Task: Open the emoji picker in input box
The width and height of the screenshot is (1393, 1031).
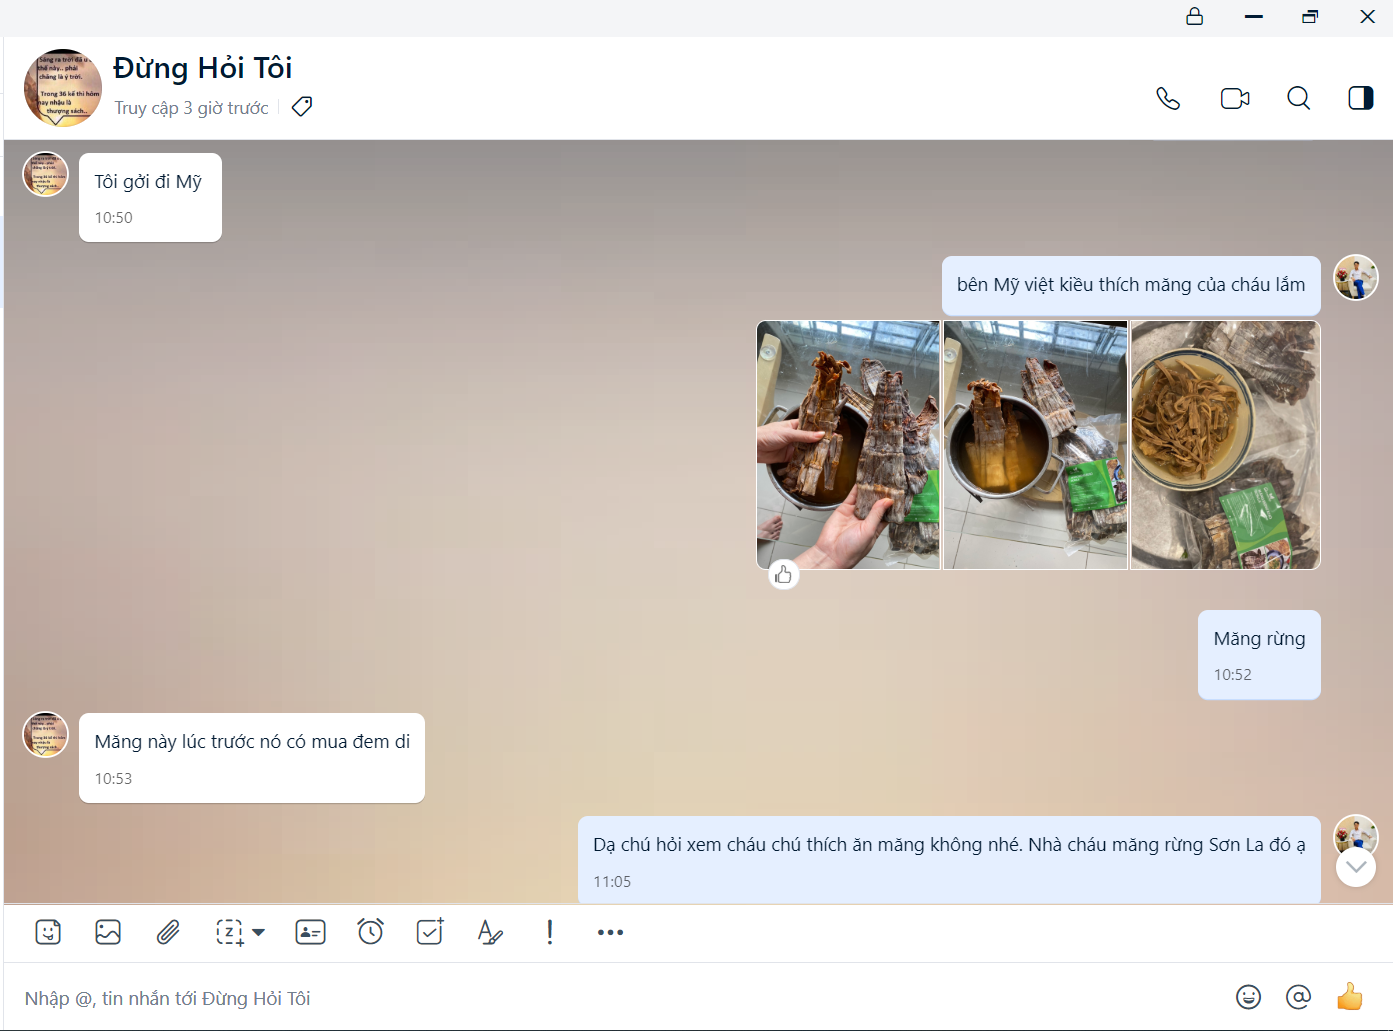Action: point(1248,997)
